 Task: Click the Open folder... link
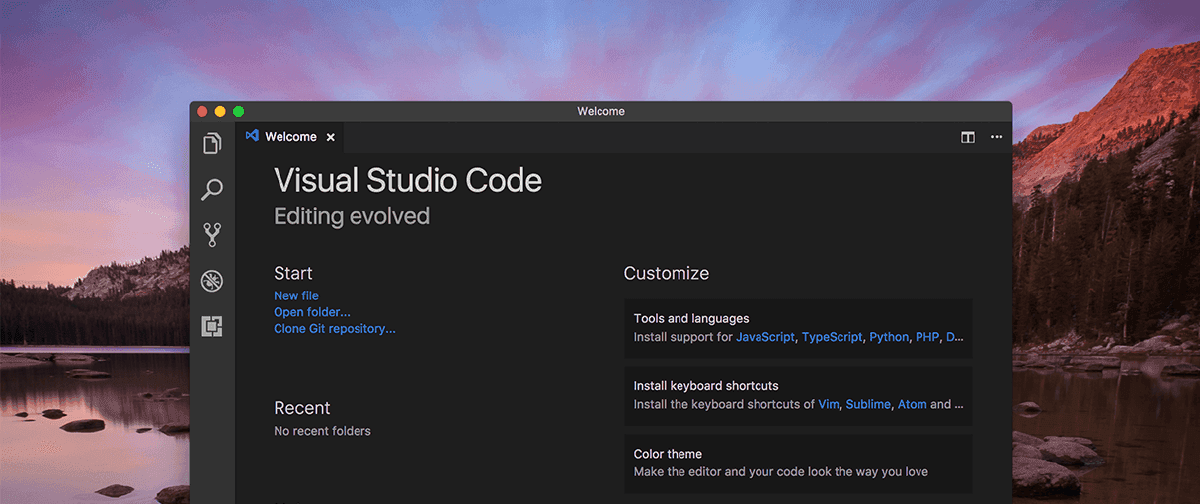pos(312,312)
